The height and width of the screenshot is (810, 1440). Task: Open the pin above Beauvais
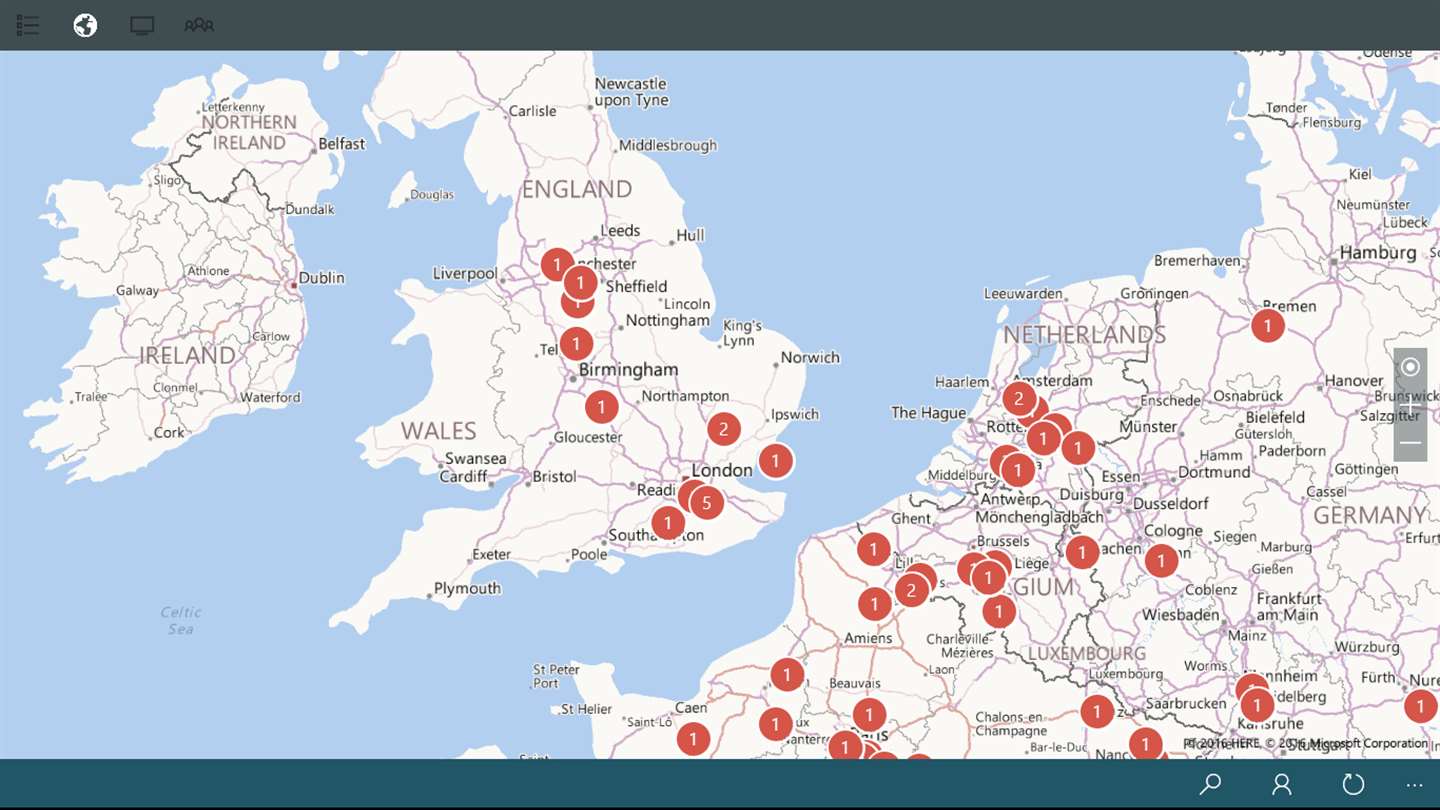coord(787,675)
